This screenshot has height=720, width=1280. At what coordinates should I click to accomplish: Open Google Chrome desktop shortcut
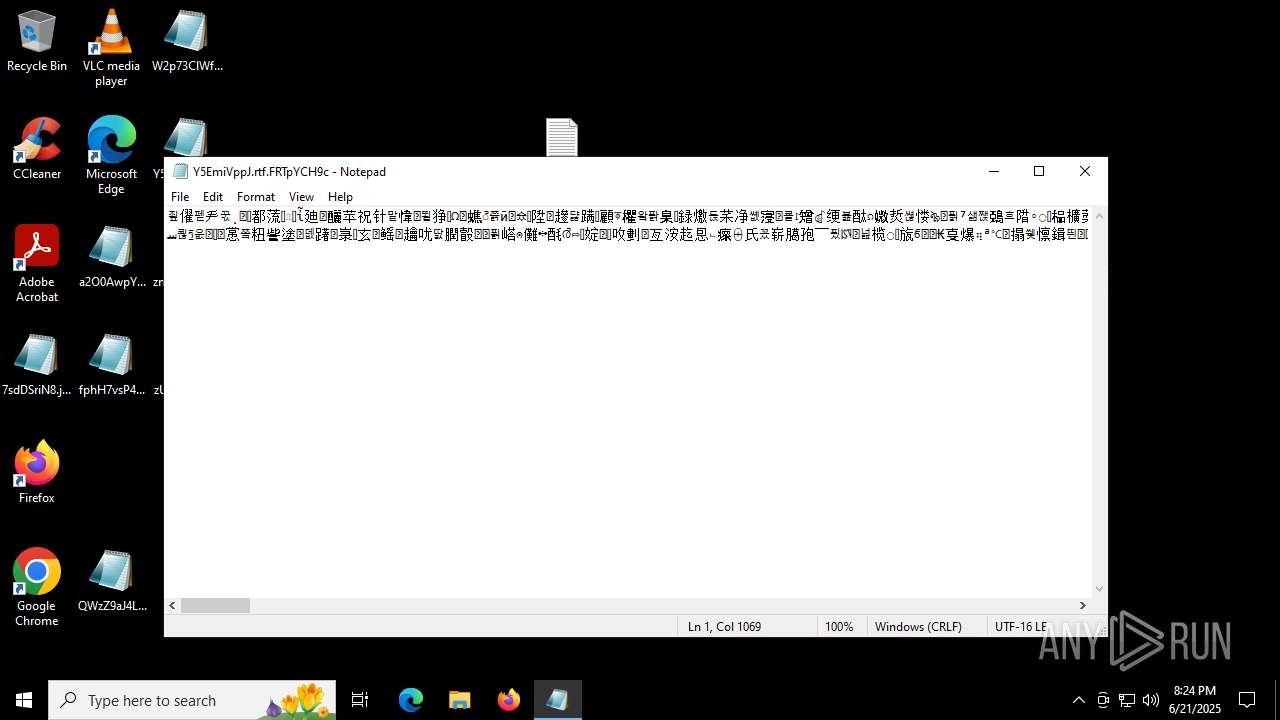[37, 588]
